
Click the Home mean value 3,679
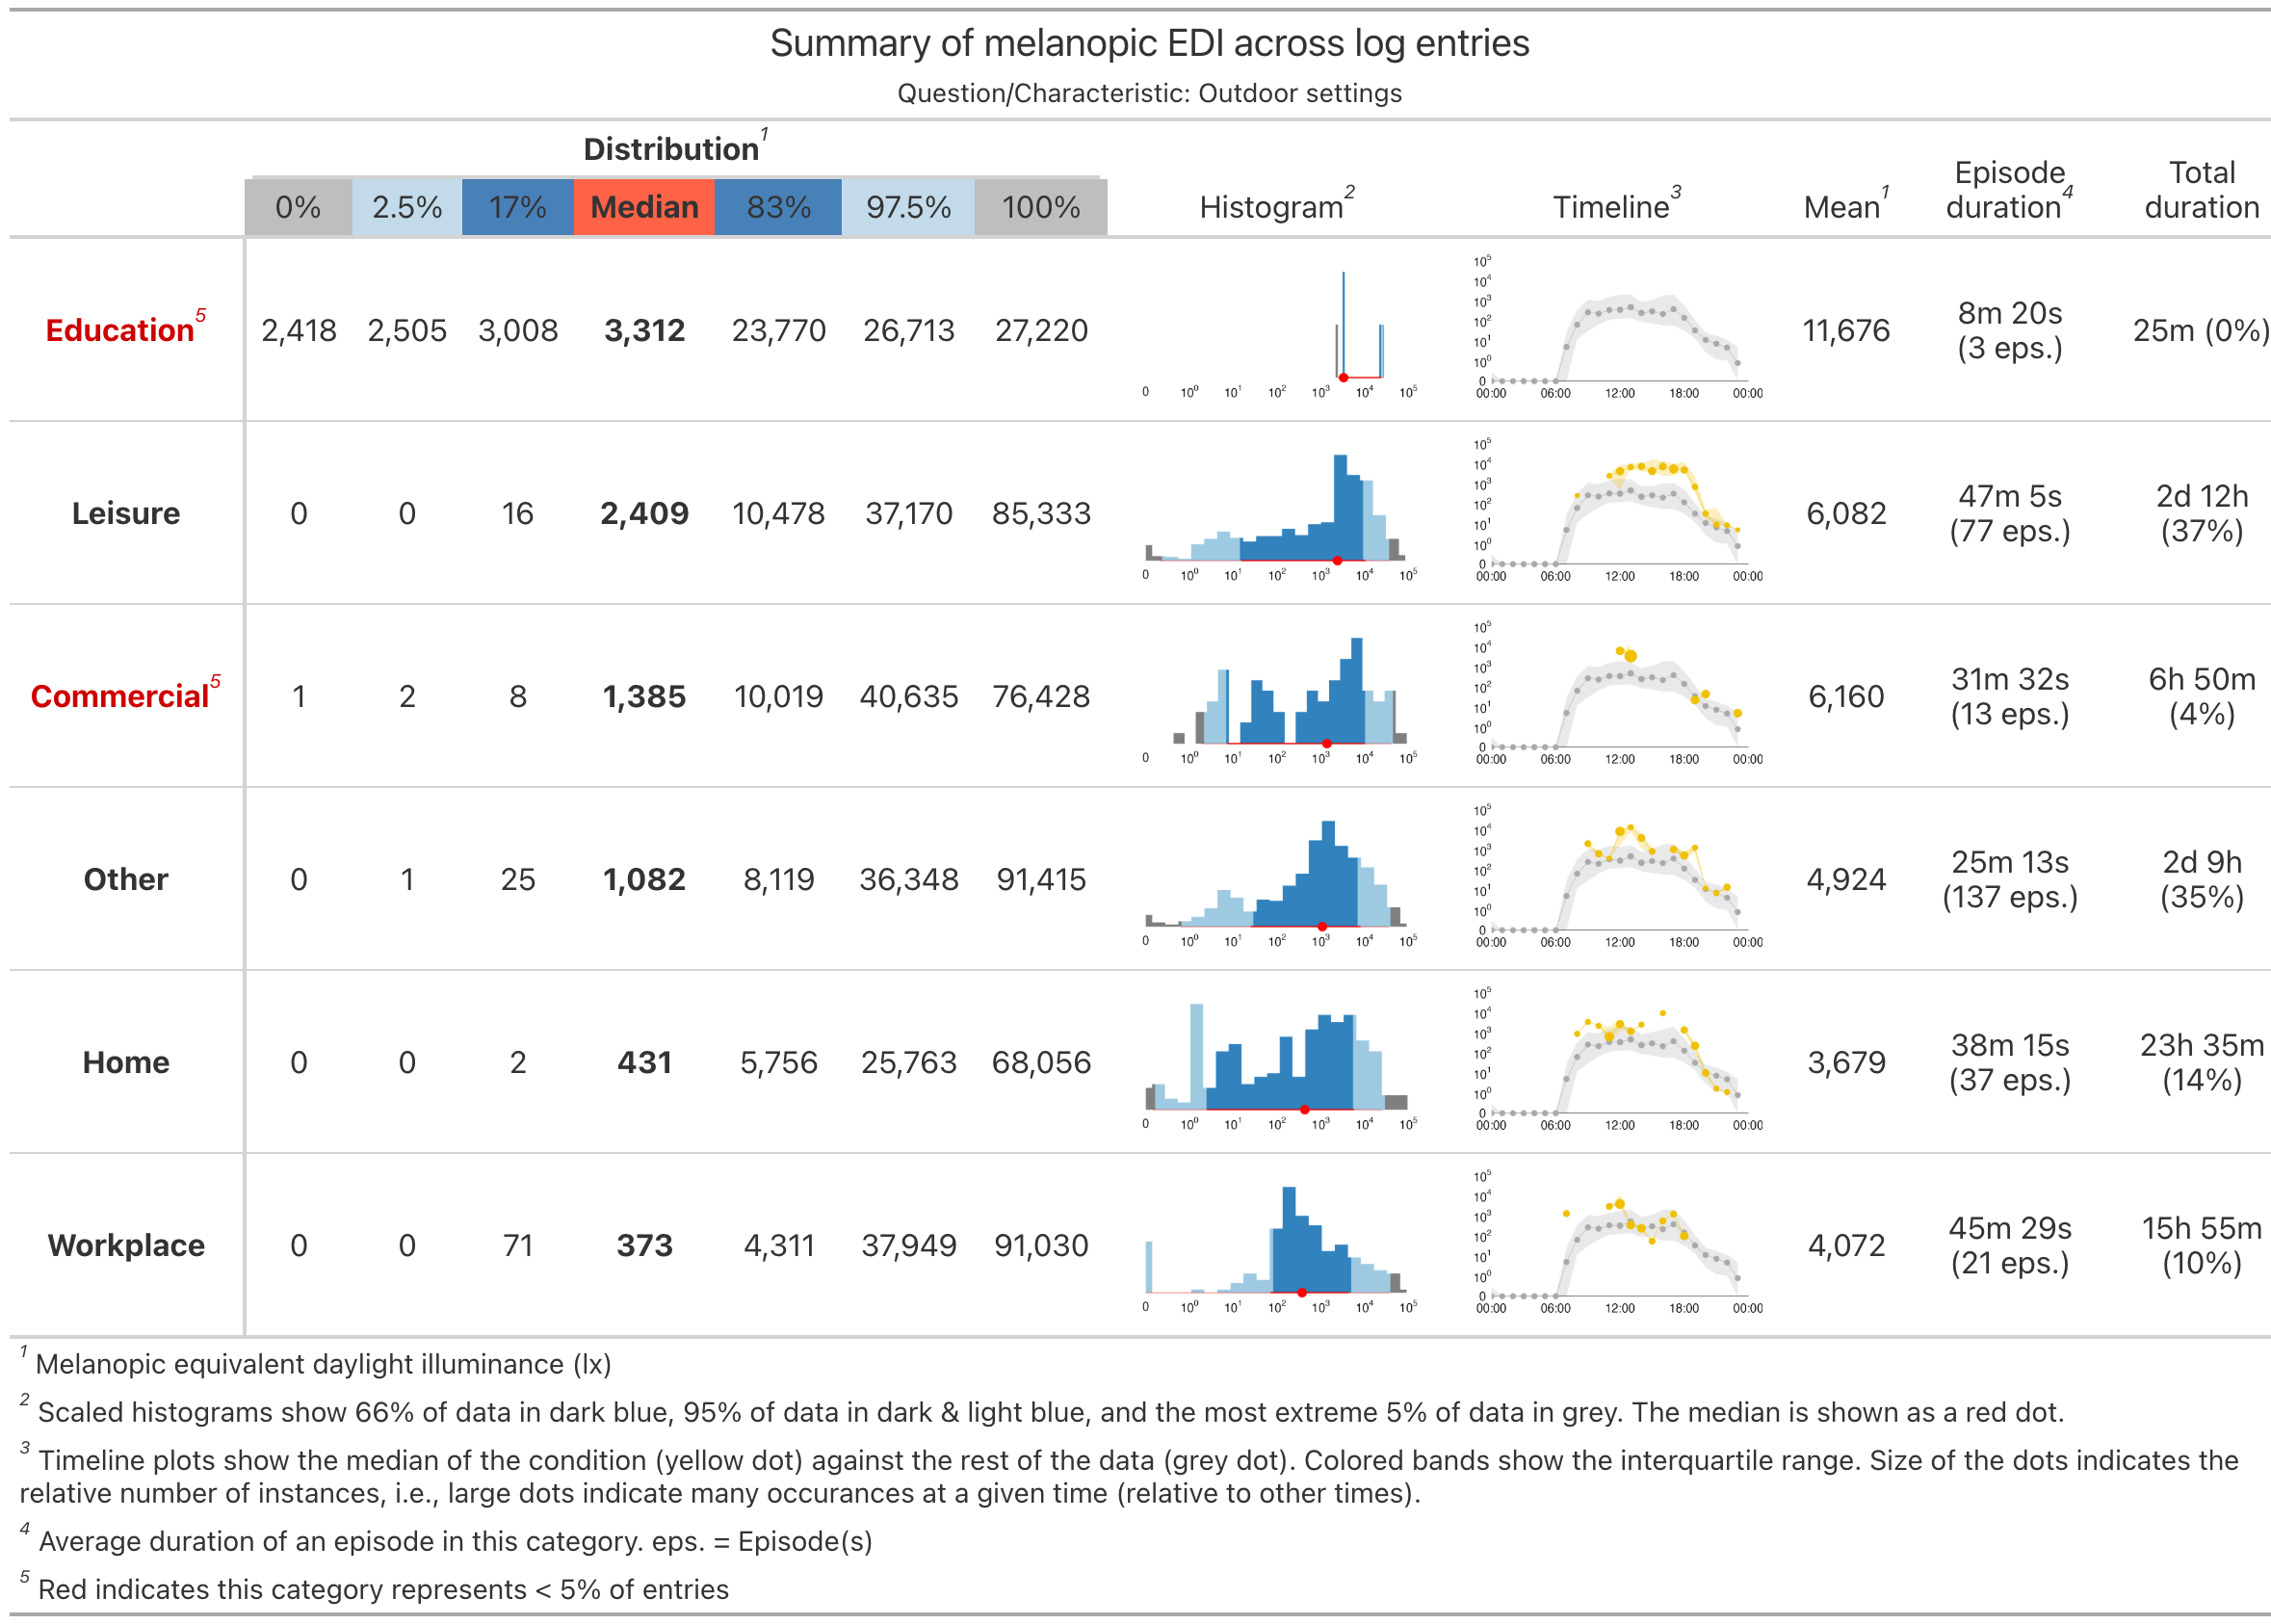point(1845,1062)
